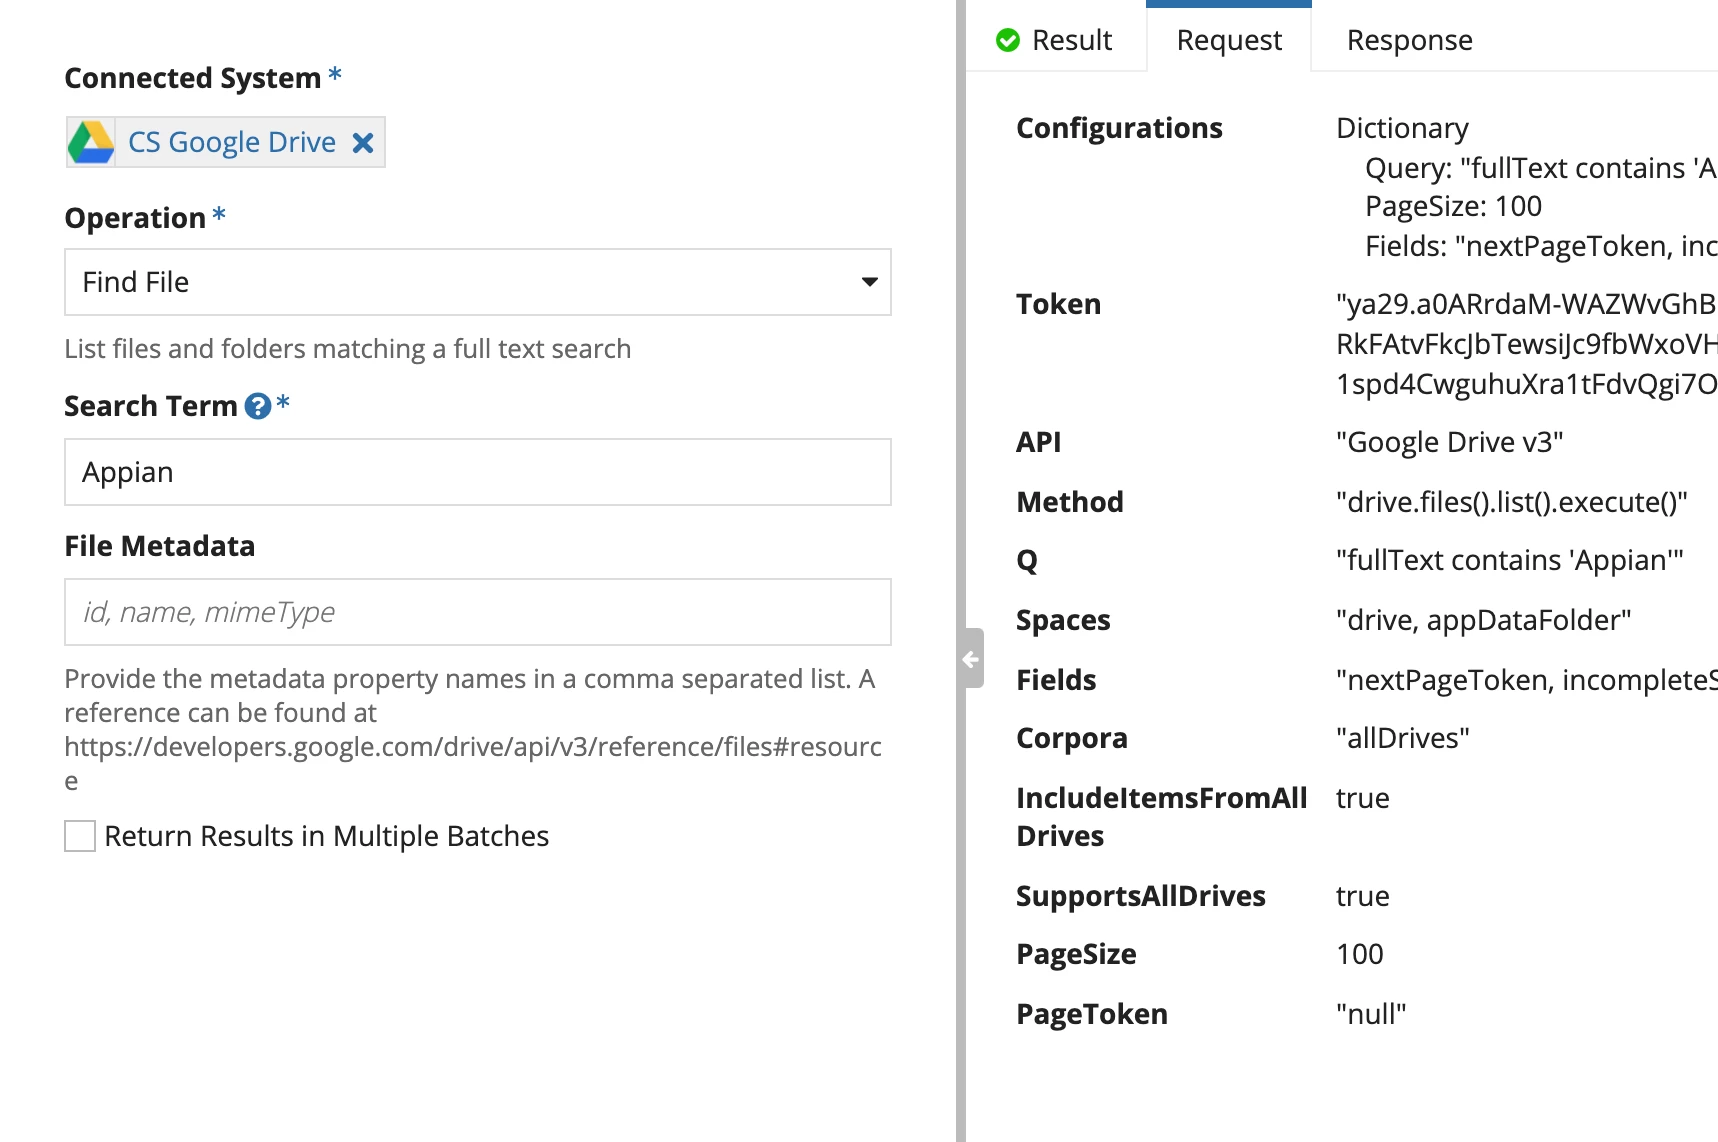The height and width of the screenshot is (1142, 1718).
Task: Collapse the panel with the arrow handle
Action: click(971, 659)
